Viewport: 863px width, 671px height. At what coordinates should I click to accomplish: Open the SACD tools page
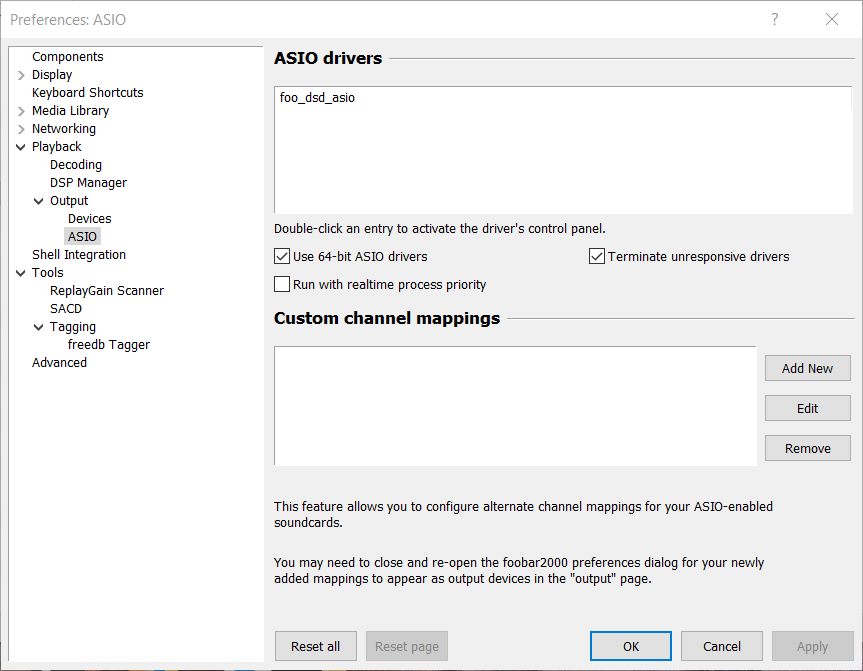point(66,309)
